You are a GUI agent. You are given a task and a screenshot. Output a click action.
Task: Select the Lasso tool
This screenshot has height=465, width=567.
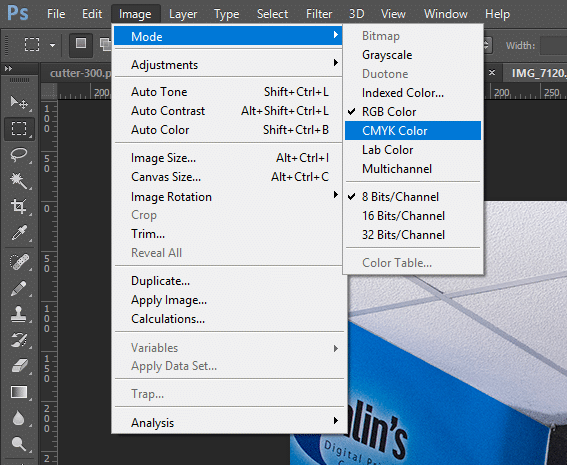[19, 155]
